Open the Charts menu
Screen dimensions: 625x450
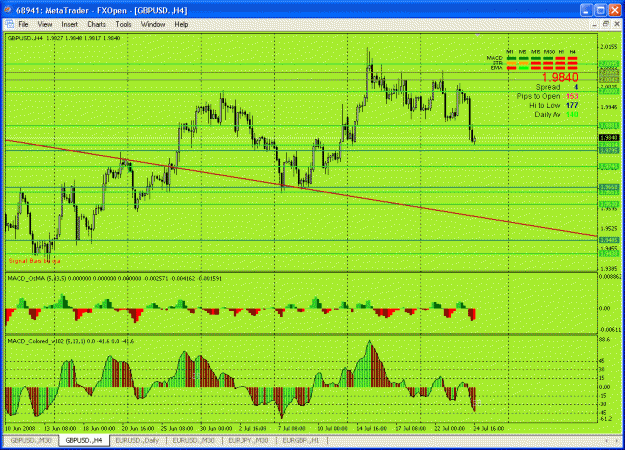[97, 24]
